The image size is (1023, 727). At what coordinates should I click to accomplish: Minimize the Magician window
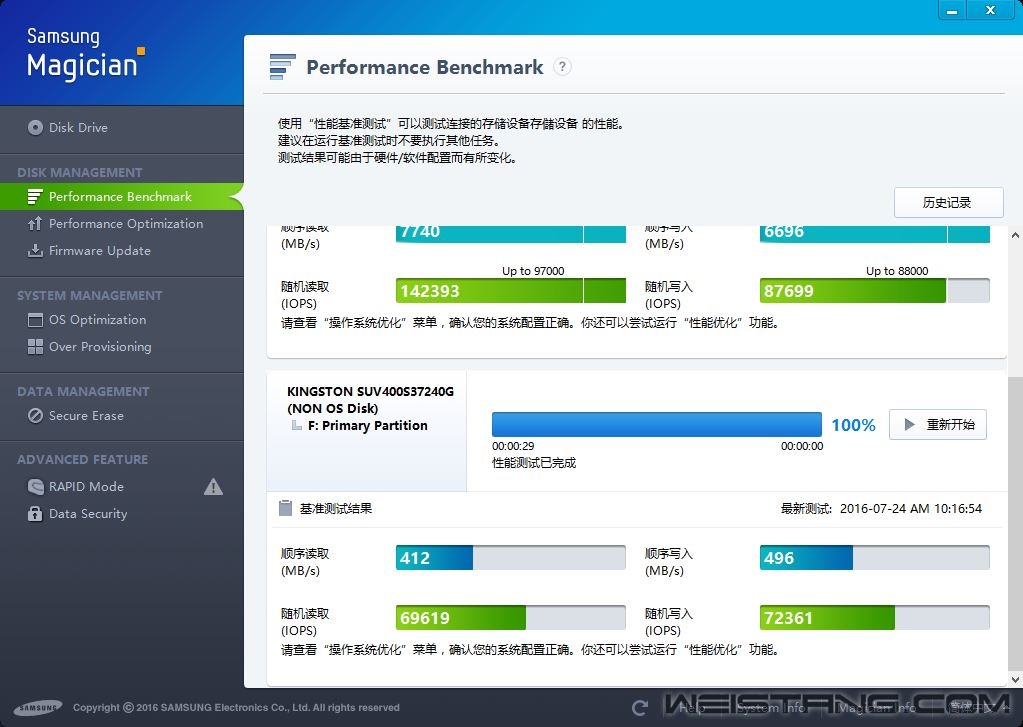pos(952,10)
